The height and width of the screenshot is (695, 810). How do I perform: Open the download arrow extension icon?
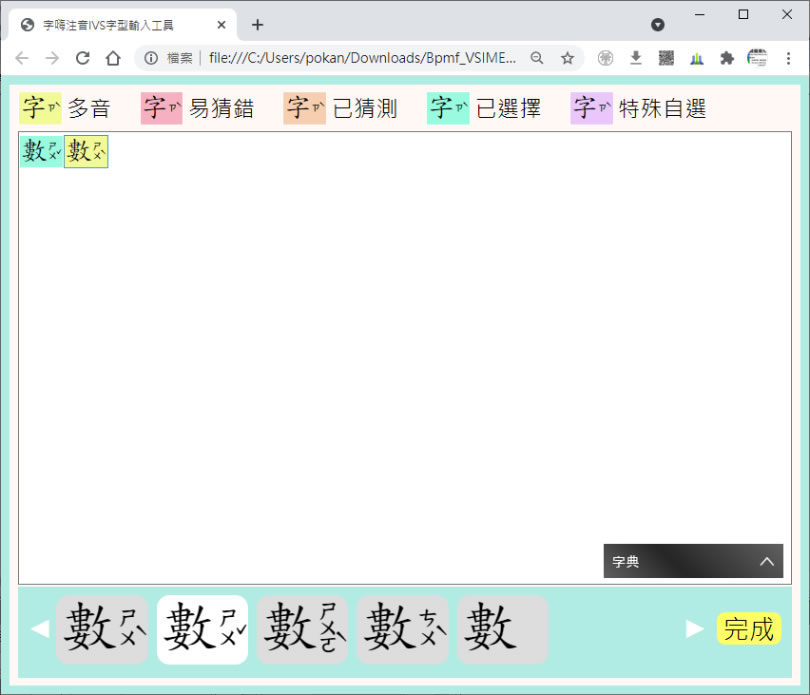click(636, 58)
